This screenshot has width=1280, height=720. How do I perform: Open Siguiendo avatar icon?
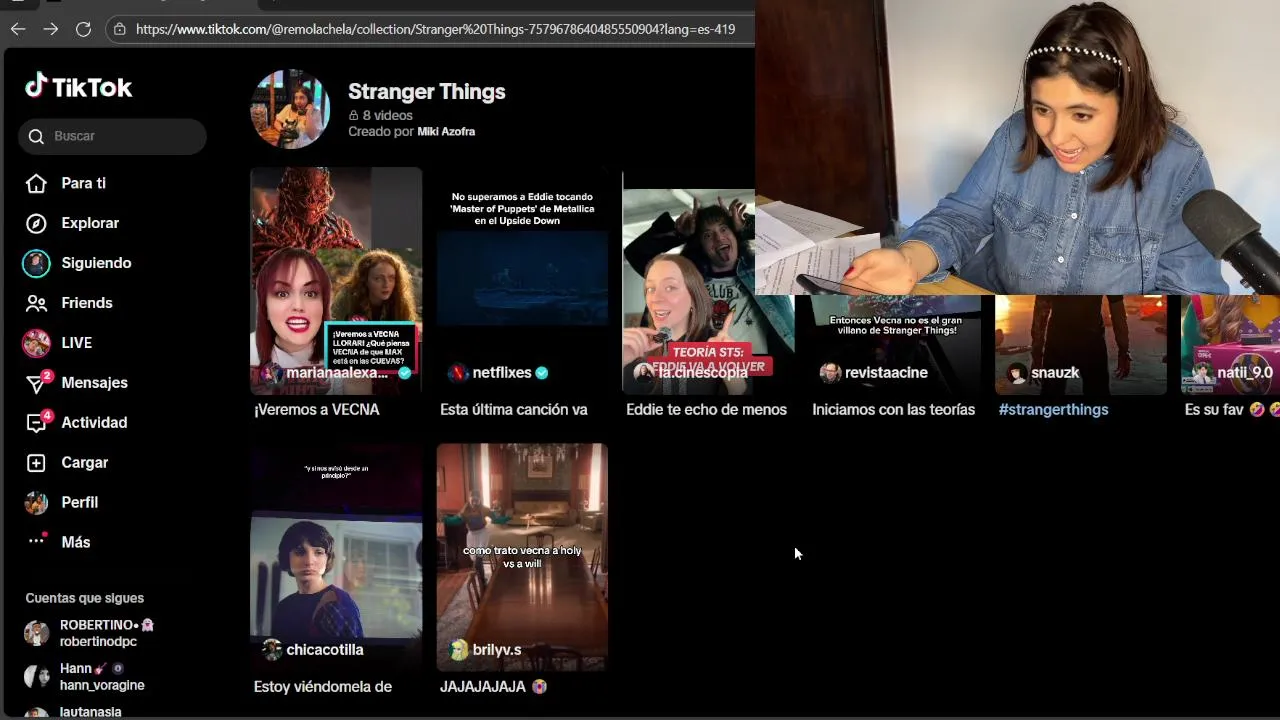(x=36, y=263)
